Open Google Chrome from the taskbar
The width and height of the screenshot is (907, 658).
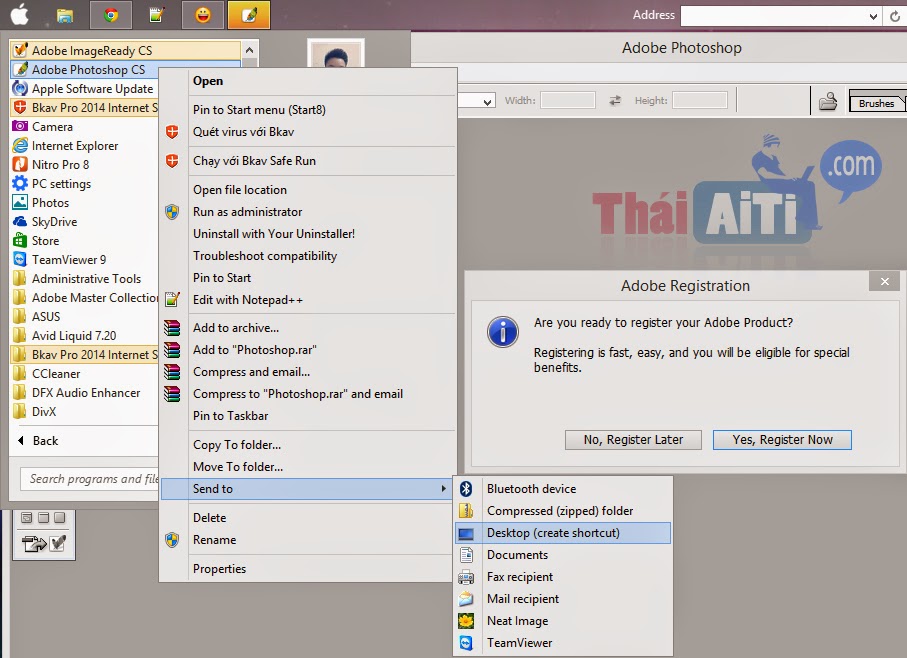[x=111, y=14]
